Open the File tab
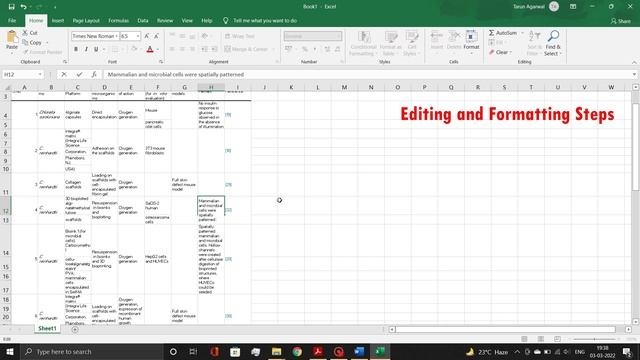The height and width of the screenshot is (360, 640). coord(12,20)
